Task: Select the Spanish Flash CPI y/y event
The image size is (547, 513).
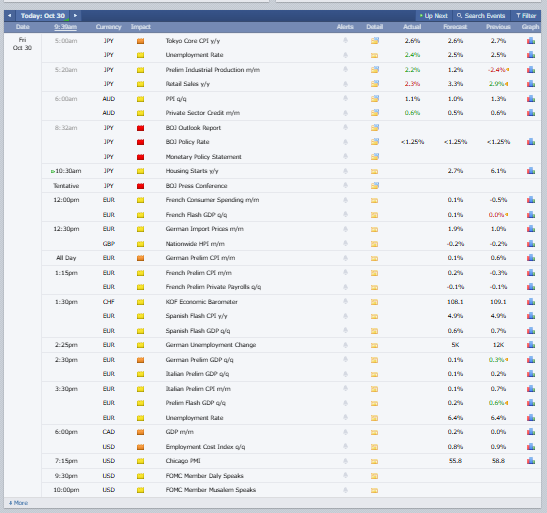Action: coord(196,316)
